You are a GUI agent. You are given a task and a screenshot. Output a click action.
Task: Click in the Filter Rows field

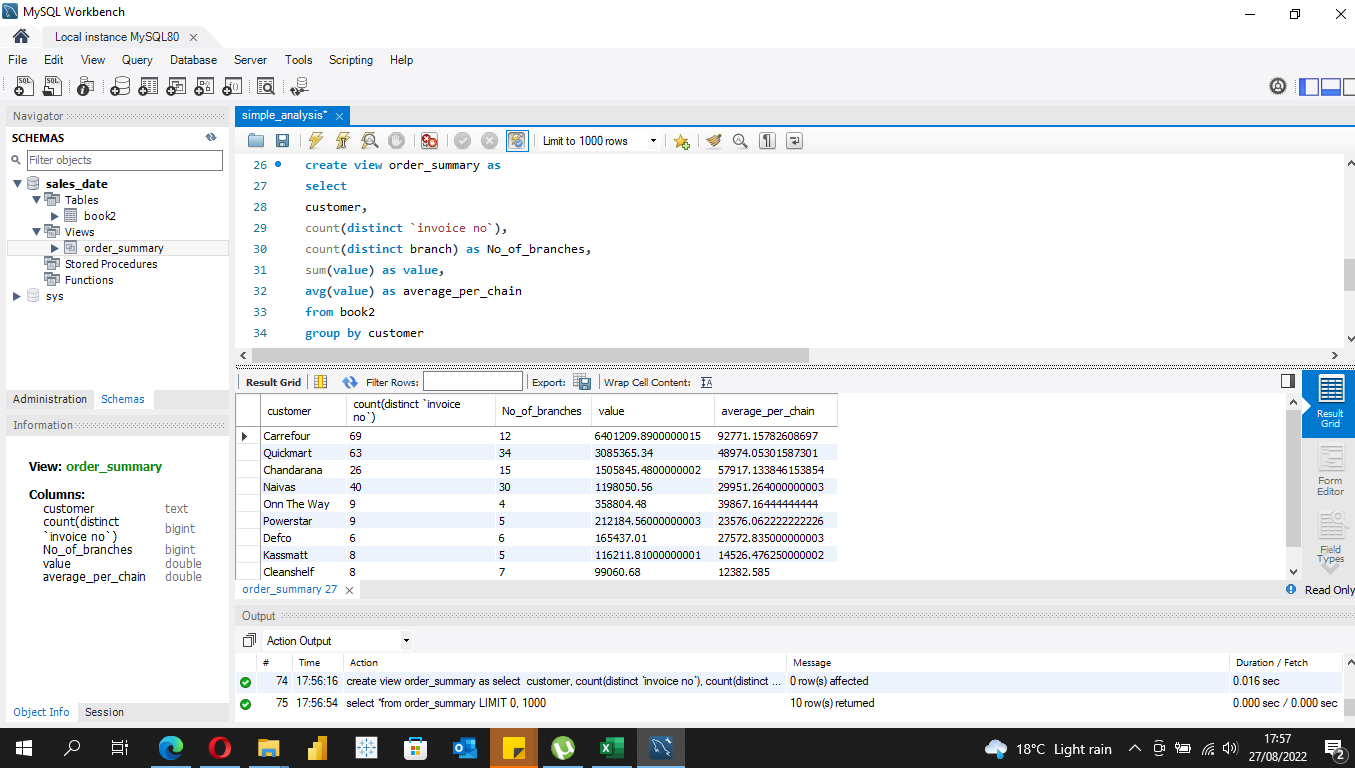tap(472, 381)
